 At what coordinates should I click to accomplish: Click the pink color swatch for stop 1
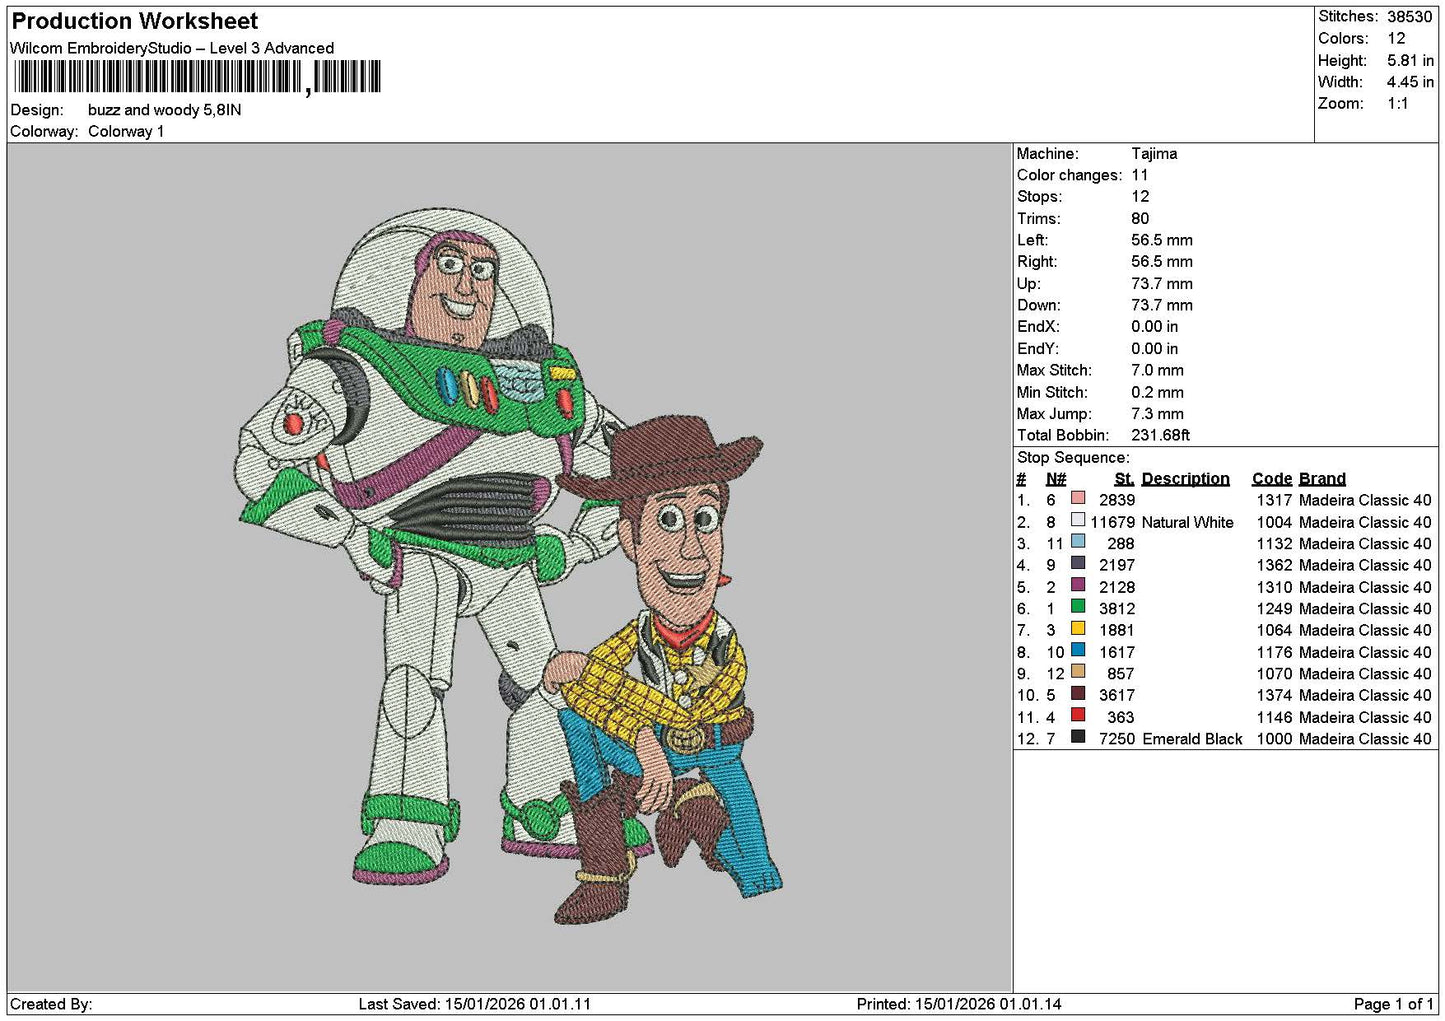[x=1078, y=498]
